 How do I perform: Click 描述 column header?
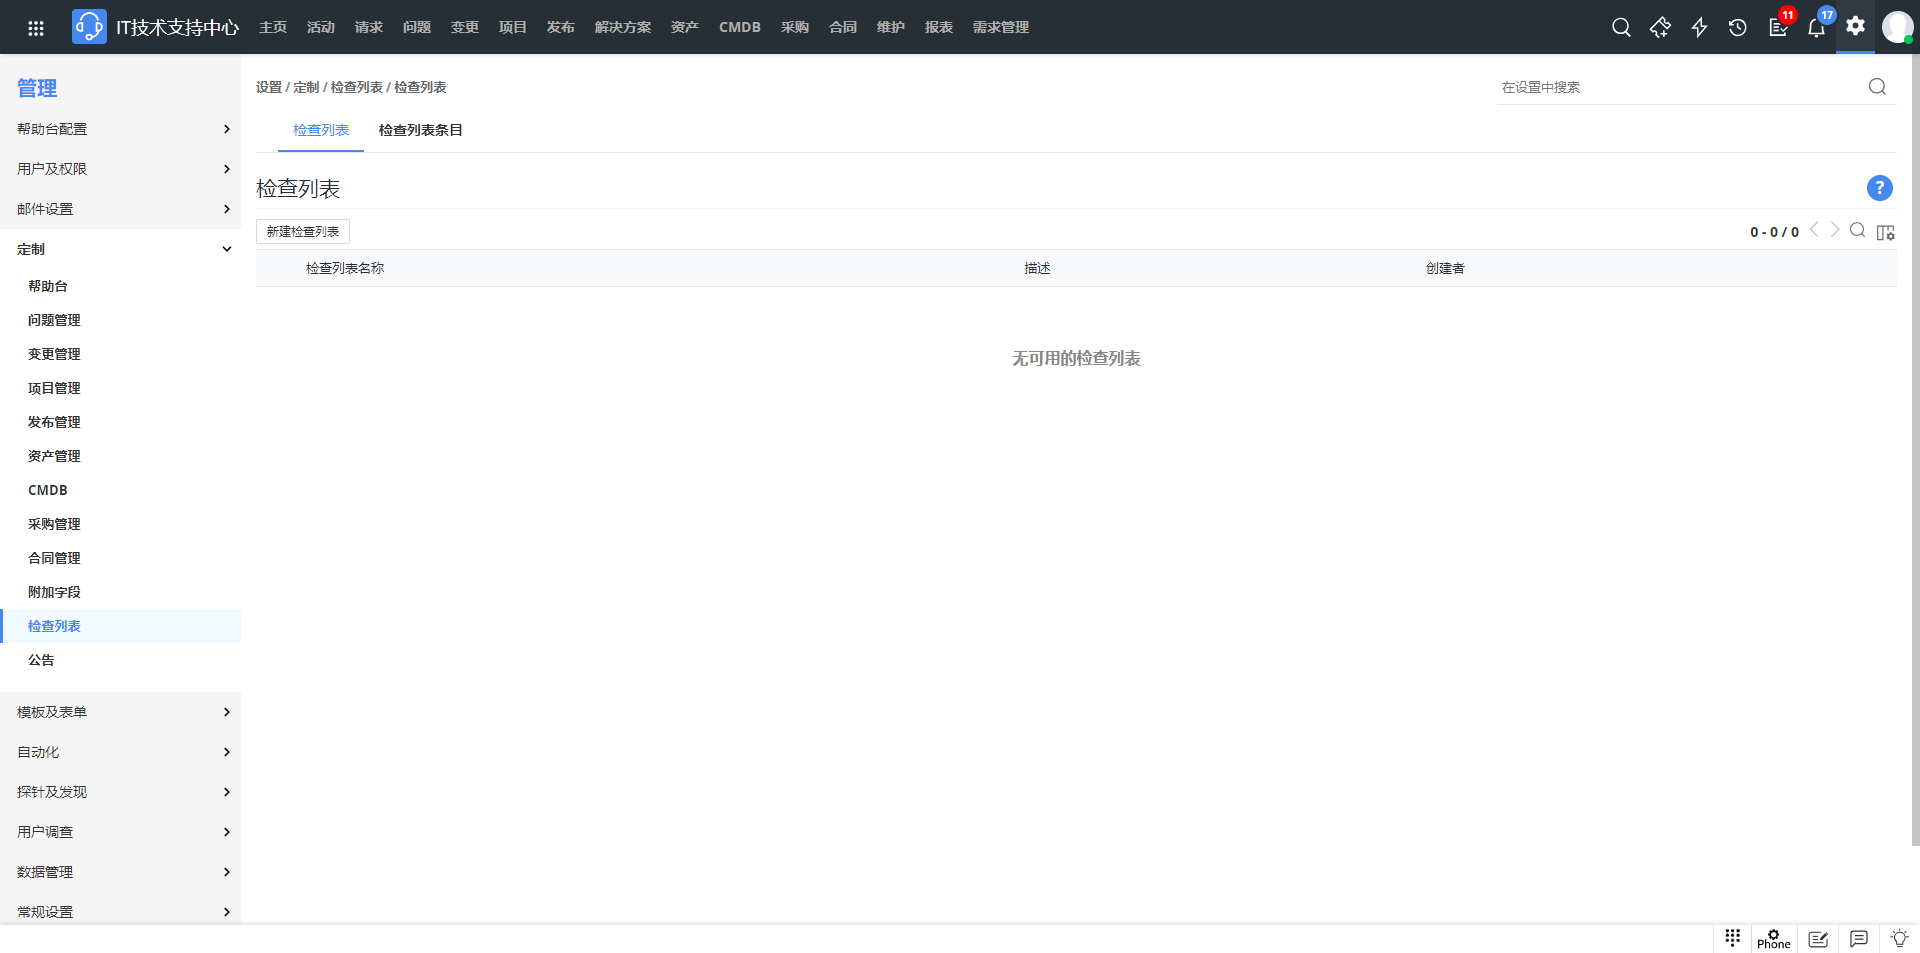[x=1037, y=268]
